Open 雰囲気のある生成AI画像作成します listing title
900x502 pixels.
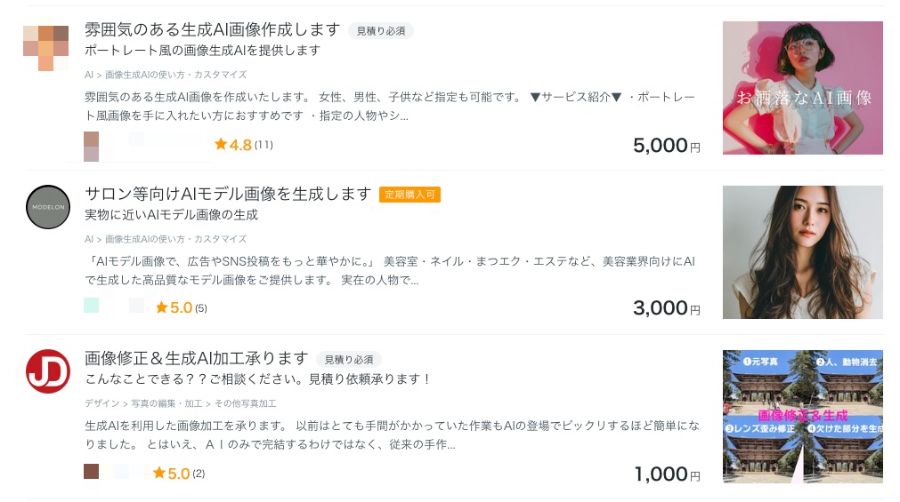(212, 29)
